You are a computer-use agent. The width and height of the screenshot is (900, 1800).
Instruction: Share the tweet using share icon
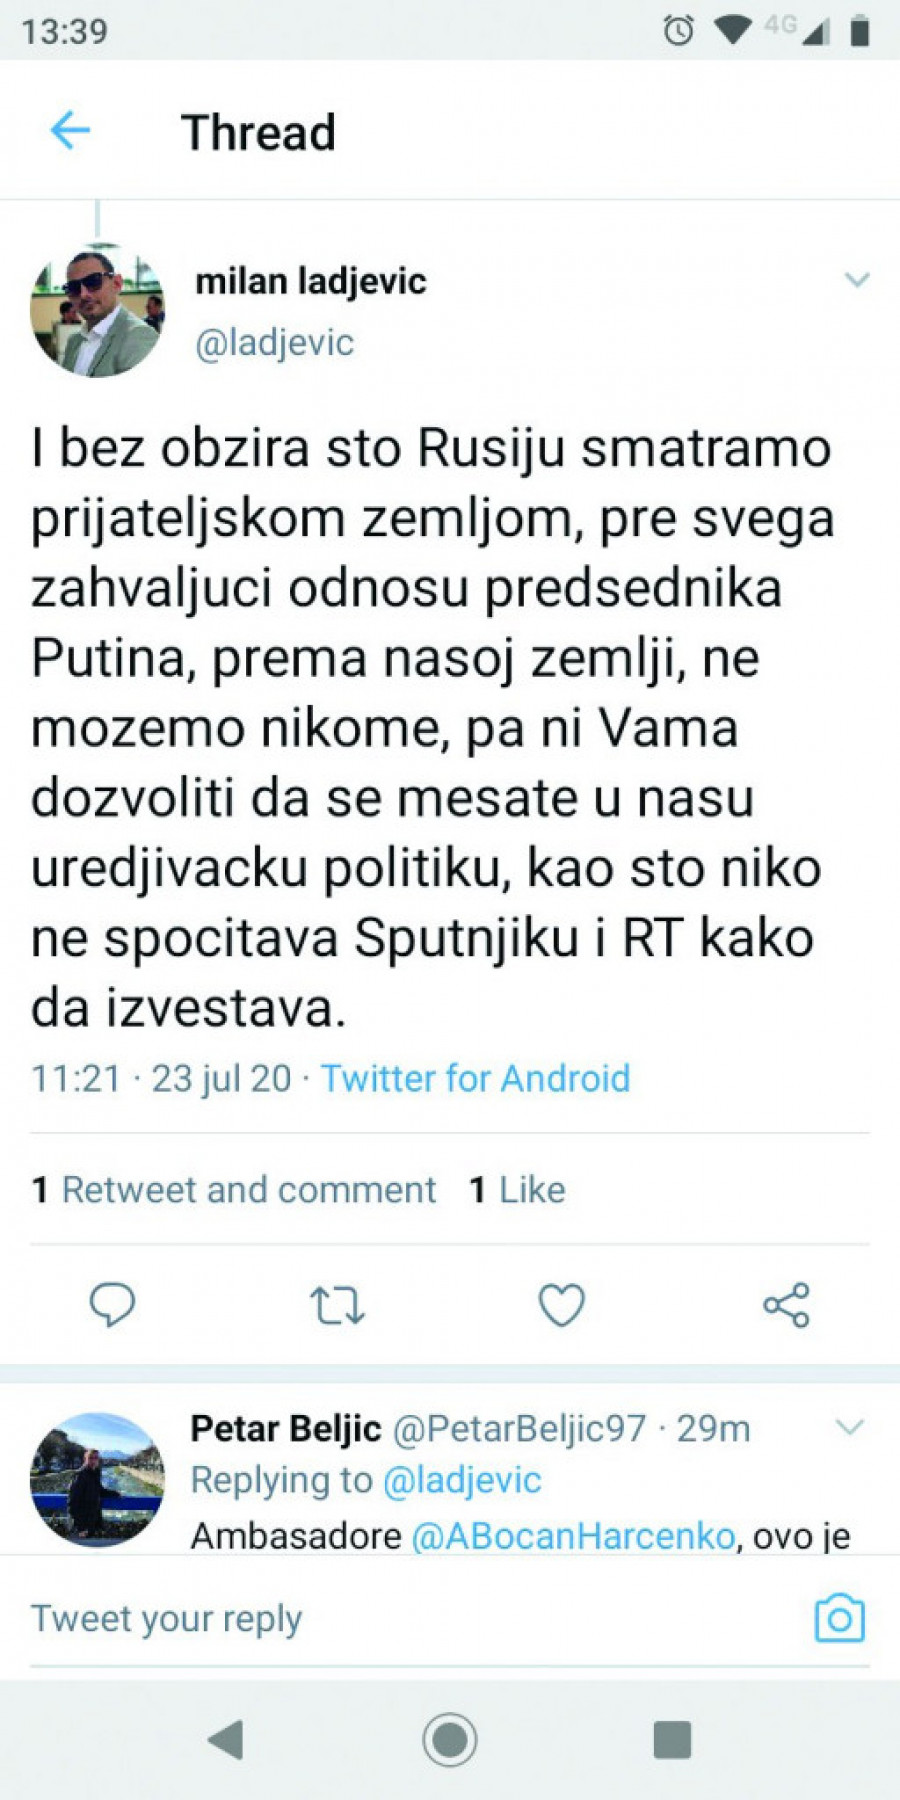[786, 1305]
